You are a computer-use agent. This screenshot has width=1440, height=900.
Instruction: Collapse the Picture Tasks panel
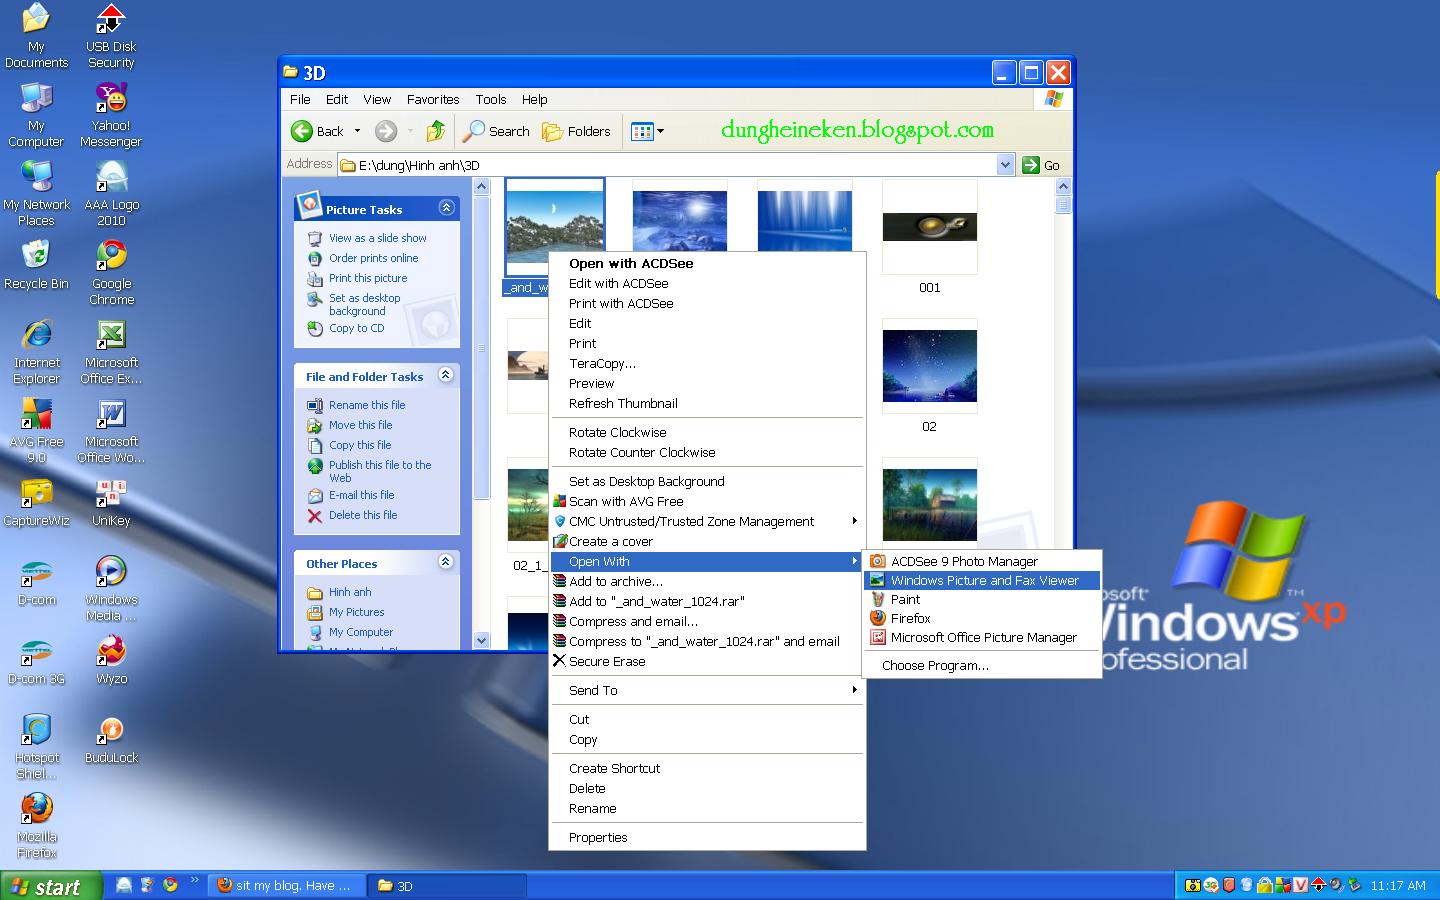[x=446, y=208]
